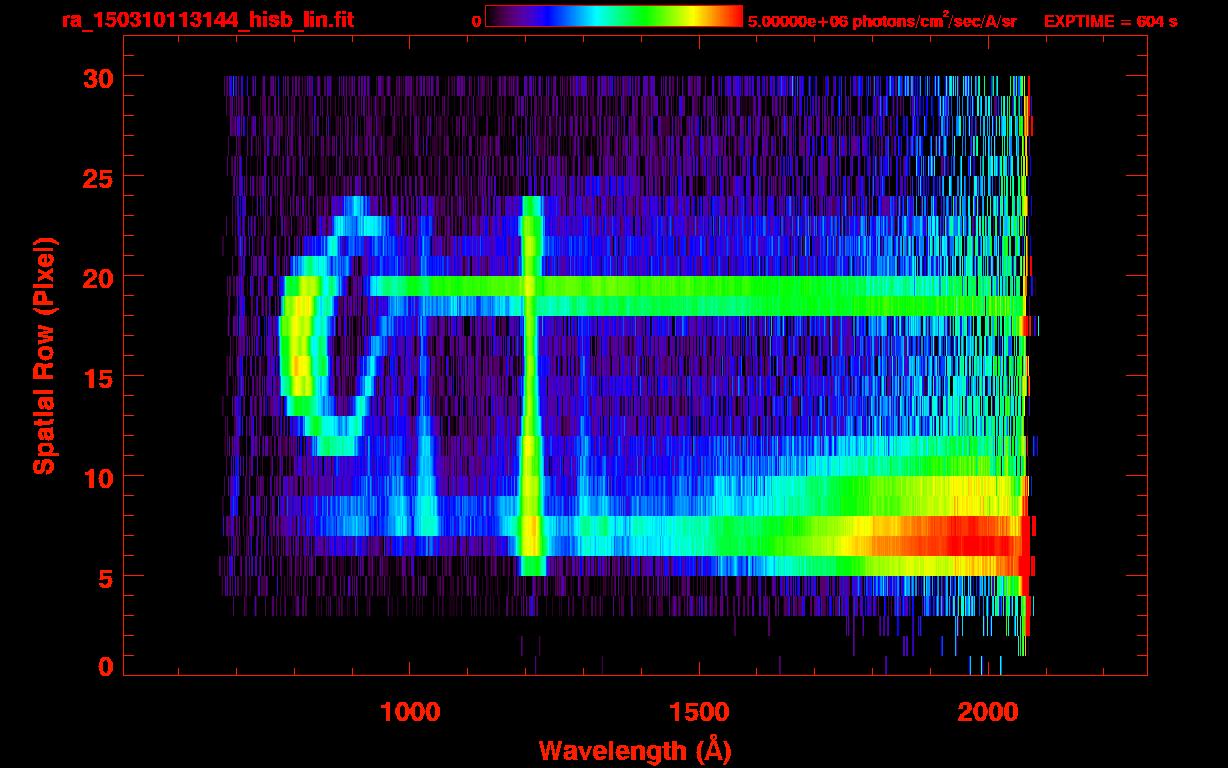This screenshot has width=1228, height=768.
Task: Click the filename ra_150310113144_hisb_lin.fit
Action: click(x=206, y=20)
